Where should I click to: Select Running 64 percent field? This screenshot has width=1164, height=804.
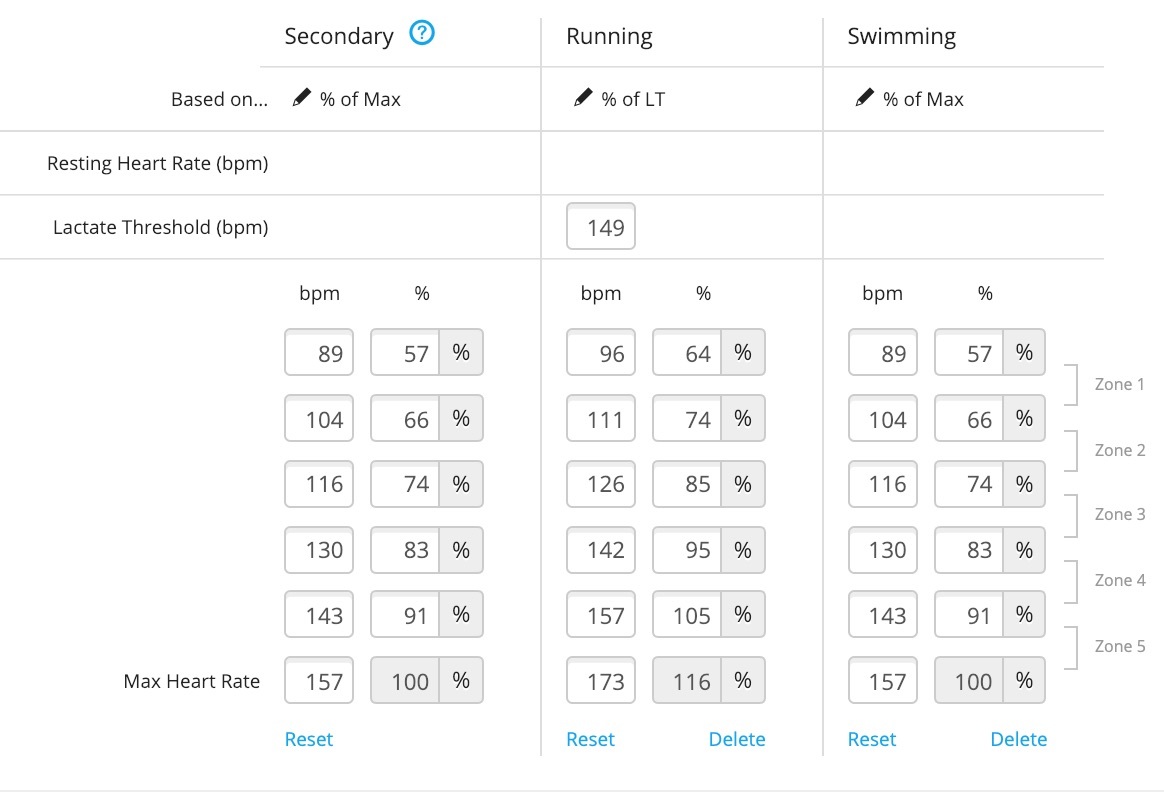pyautogui.click(x=687, y=352)
